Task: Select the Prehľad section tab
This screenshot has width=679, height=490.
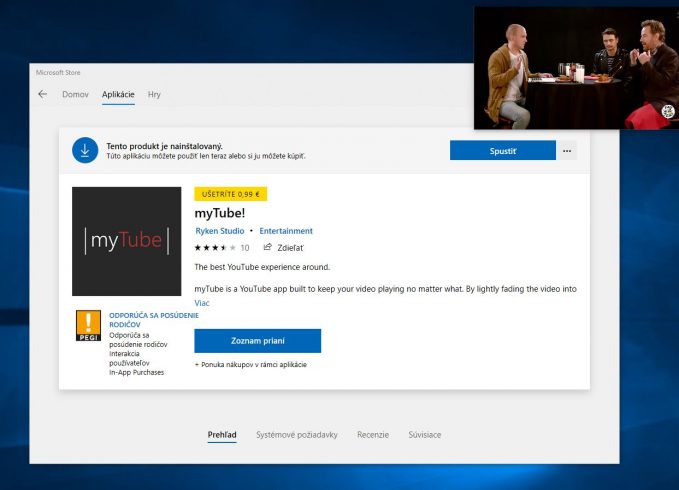Action: tap(222, 435)
